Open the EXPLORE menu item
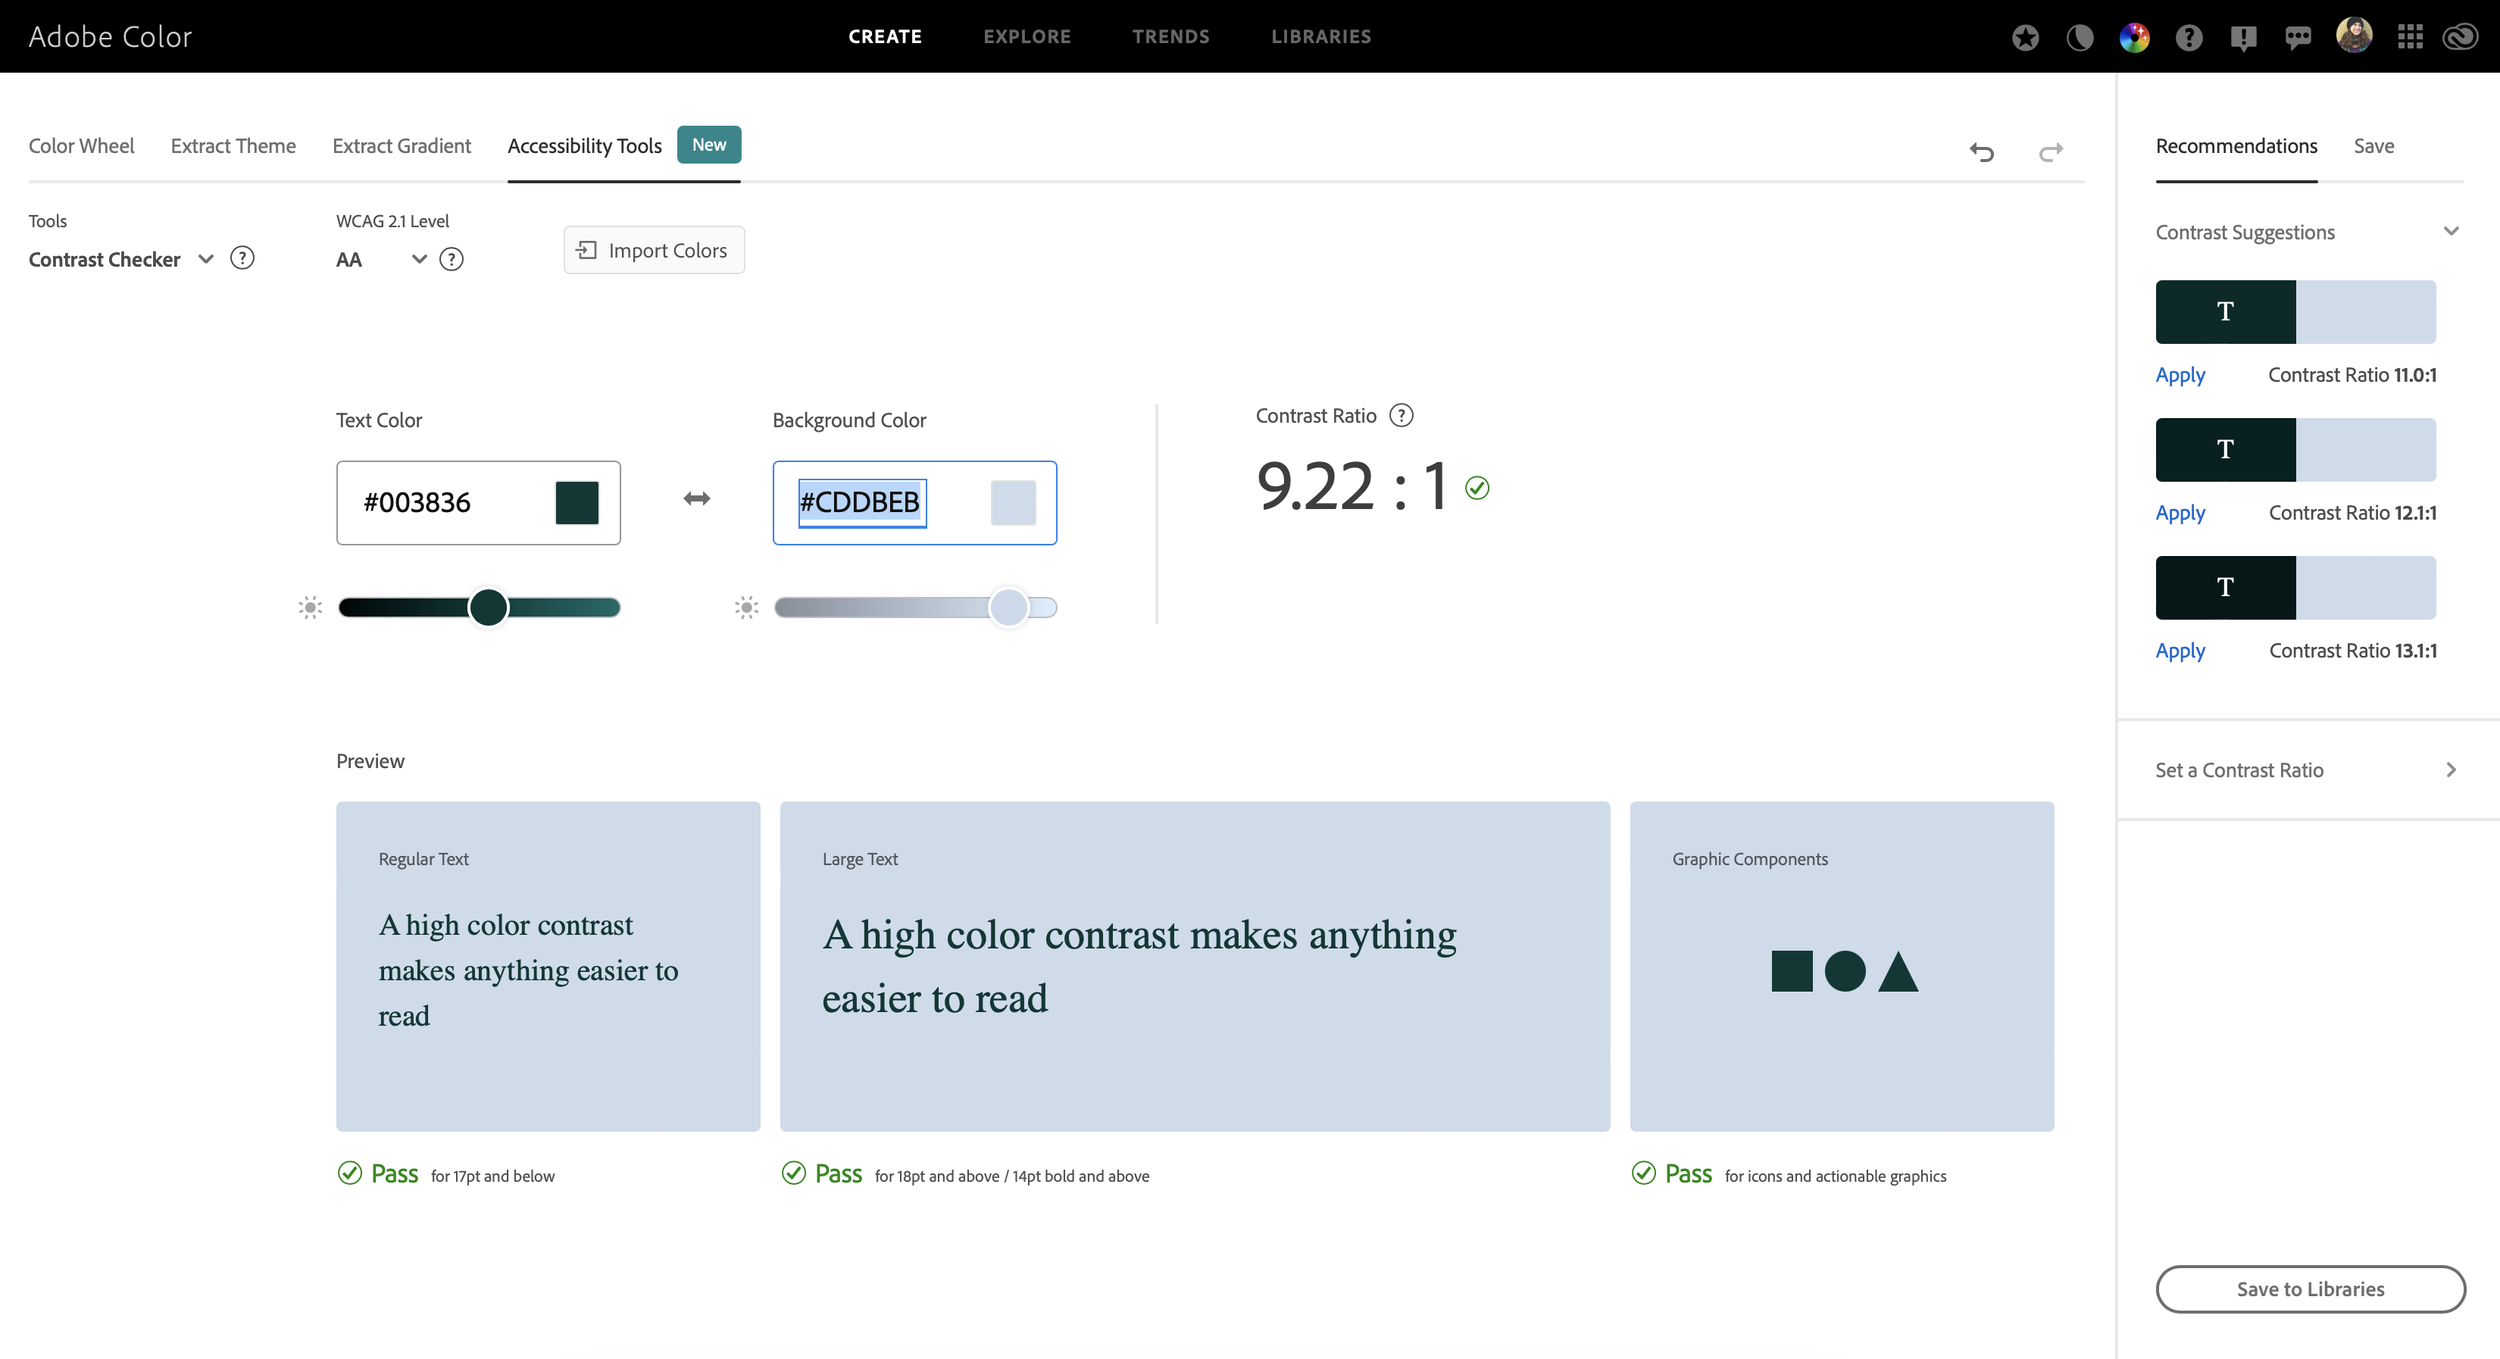The width and height of the screenshot is (2500, 1359). pyautogui.click(x=1027, y=36)
